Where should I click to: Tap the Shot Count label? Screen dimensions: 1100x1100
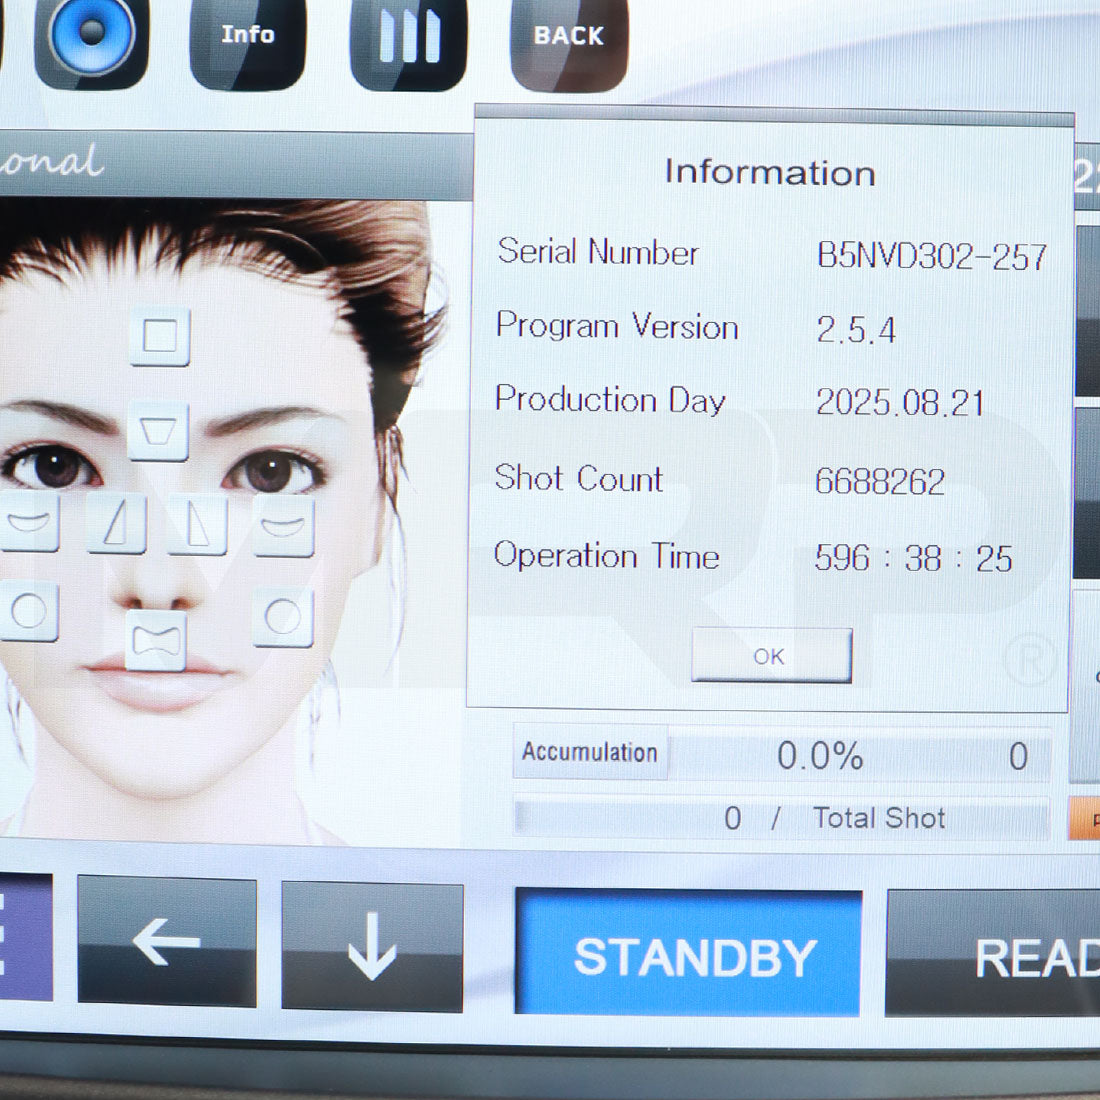[579, 478]
